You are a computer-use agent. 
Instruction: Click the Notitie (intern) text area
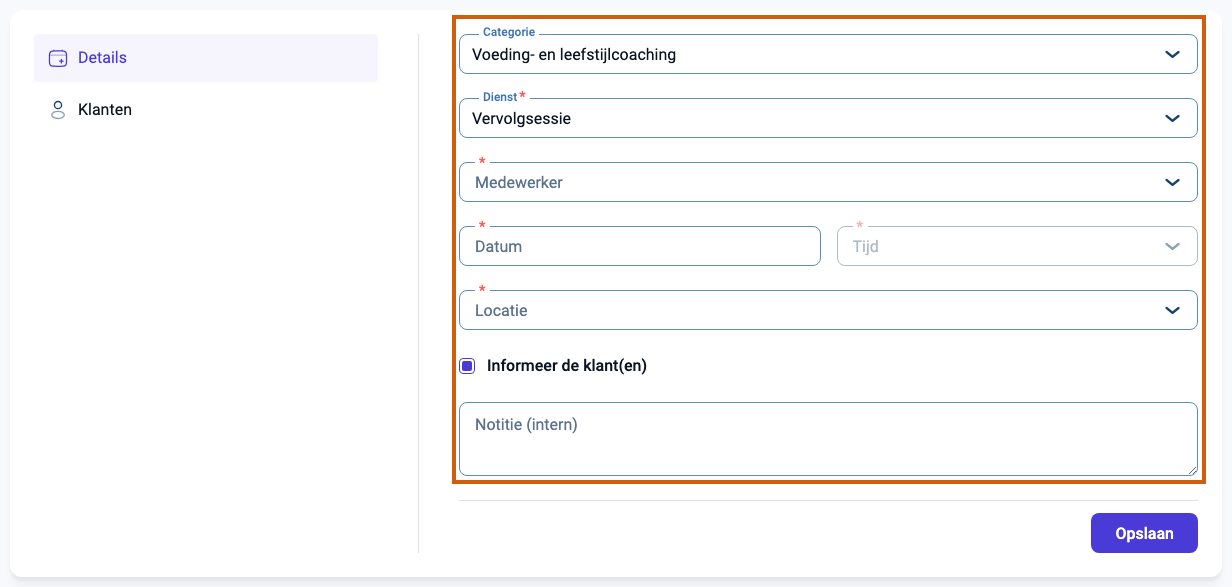[828, 439]
